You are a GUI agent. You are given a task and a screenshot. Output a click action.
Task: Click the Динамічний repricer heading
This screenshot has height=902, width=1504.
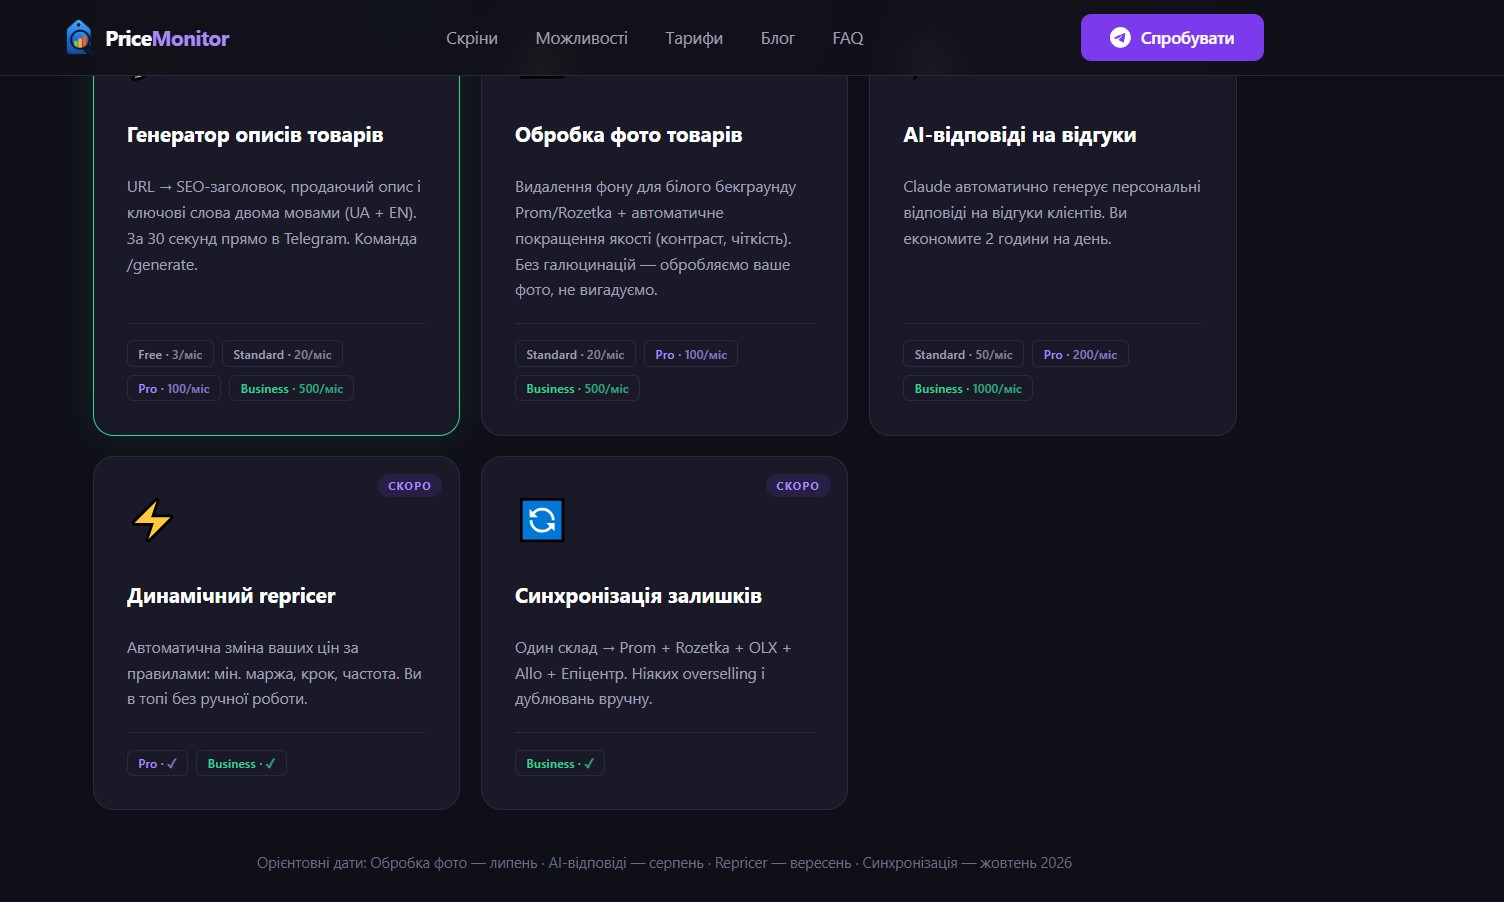point(231,596)
